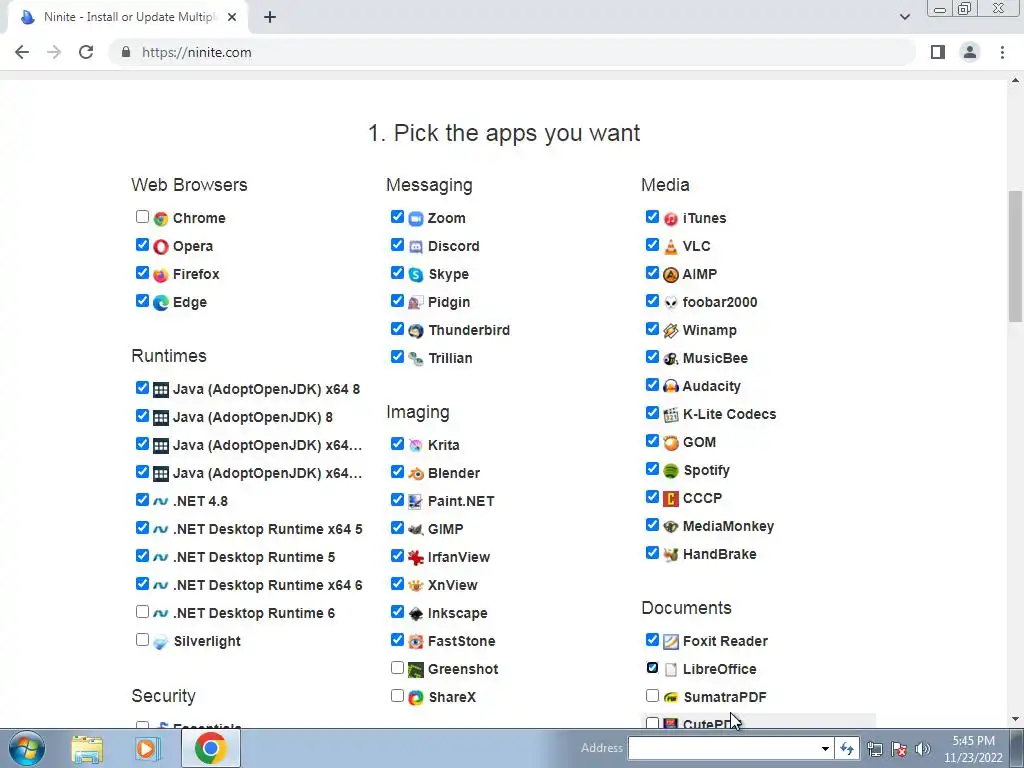This screenshot has width=1024, height=768.
Task: Click the HandBrake app icon
Action: tap(671, 554)
